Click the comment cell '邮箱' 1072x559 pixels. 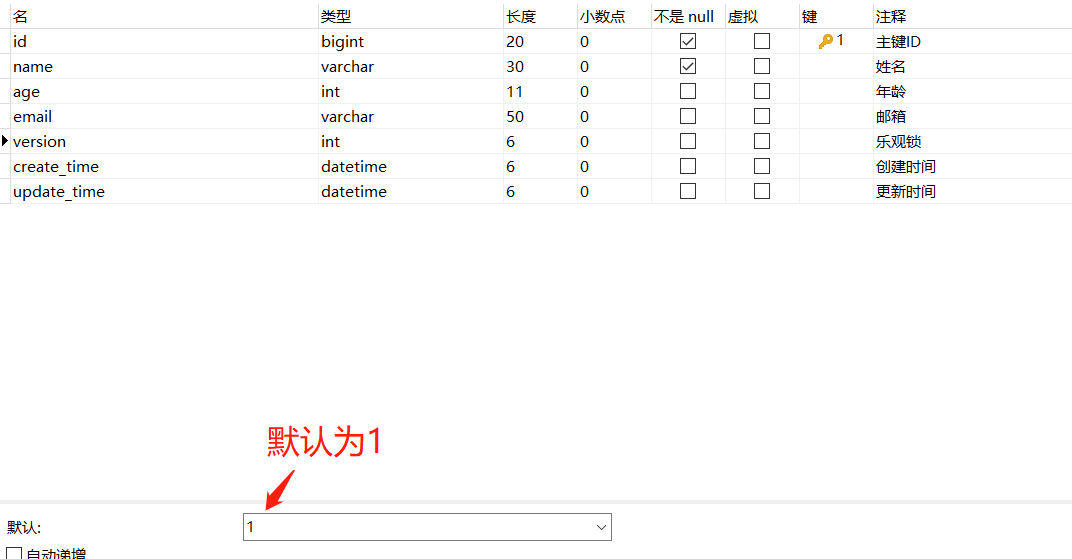click(972, 116)
